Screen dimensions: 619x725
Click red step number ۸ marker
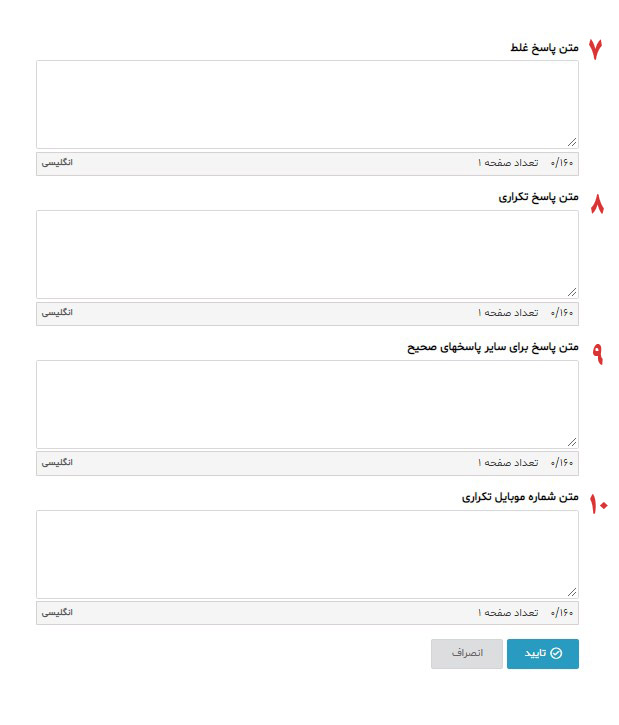coord(597,204)
